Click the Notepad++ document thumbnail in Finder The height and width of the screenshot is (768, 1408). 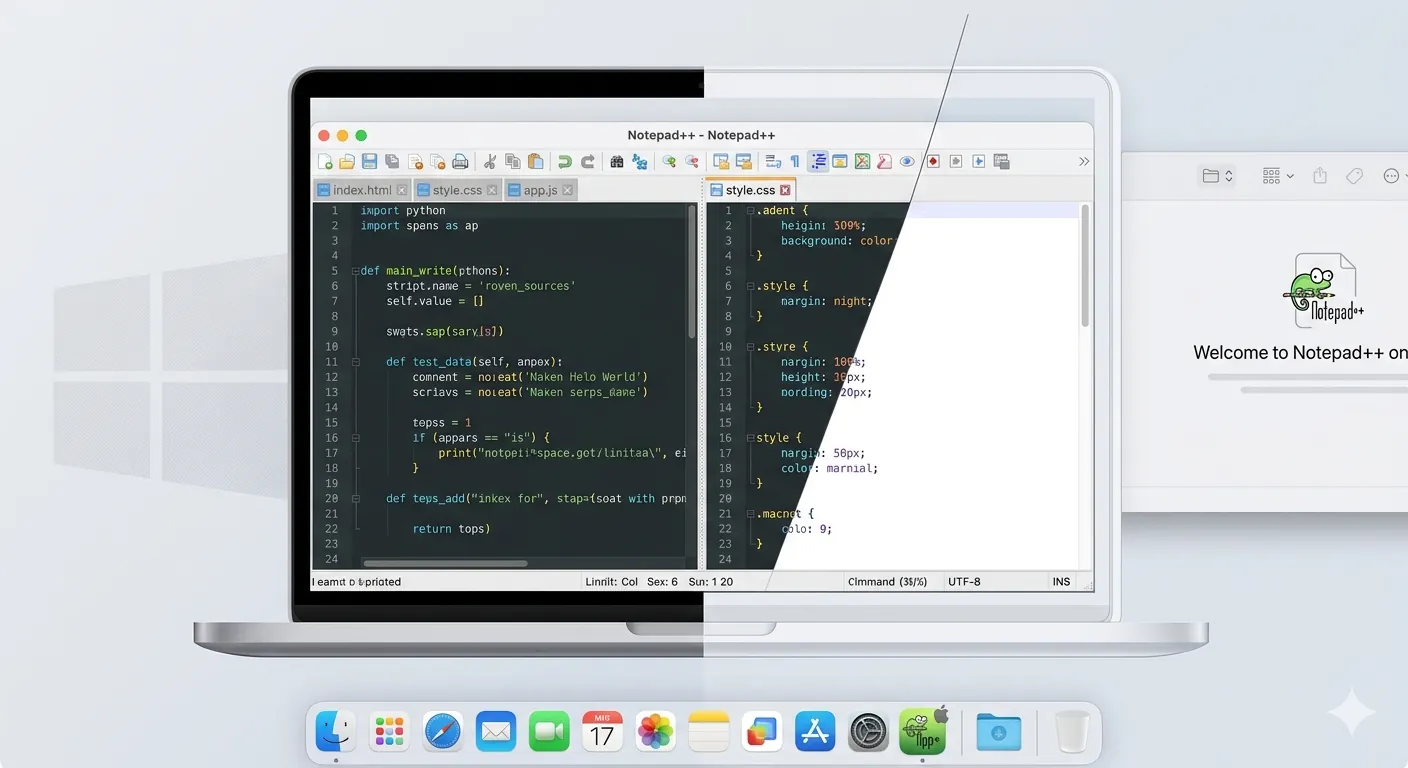coord(1324,291)
